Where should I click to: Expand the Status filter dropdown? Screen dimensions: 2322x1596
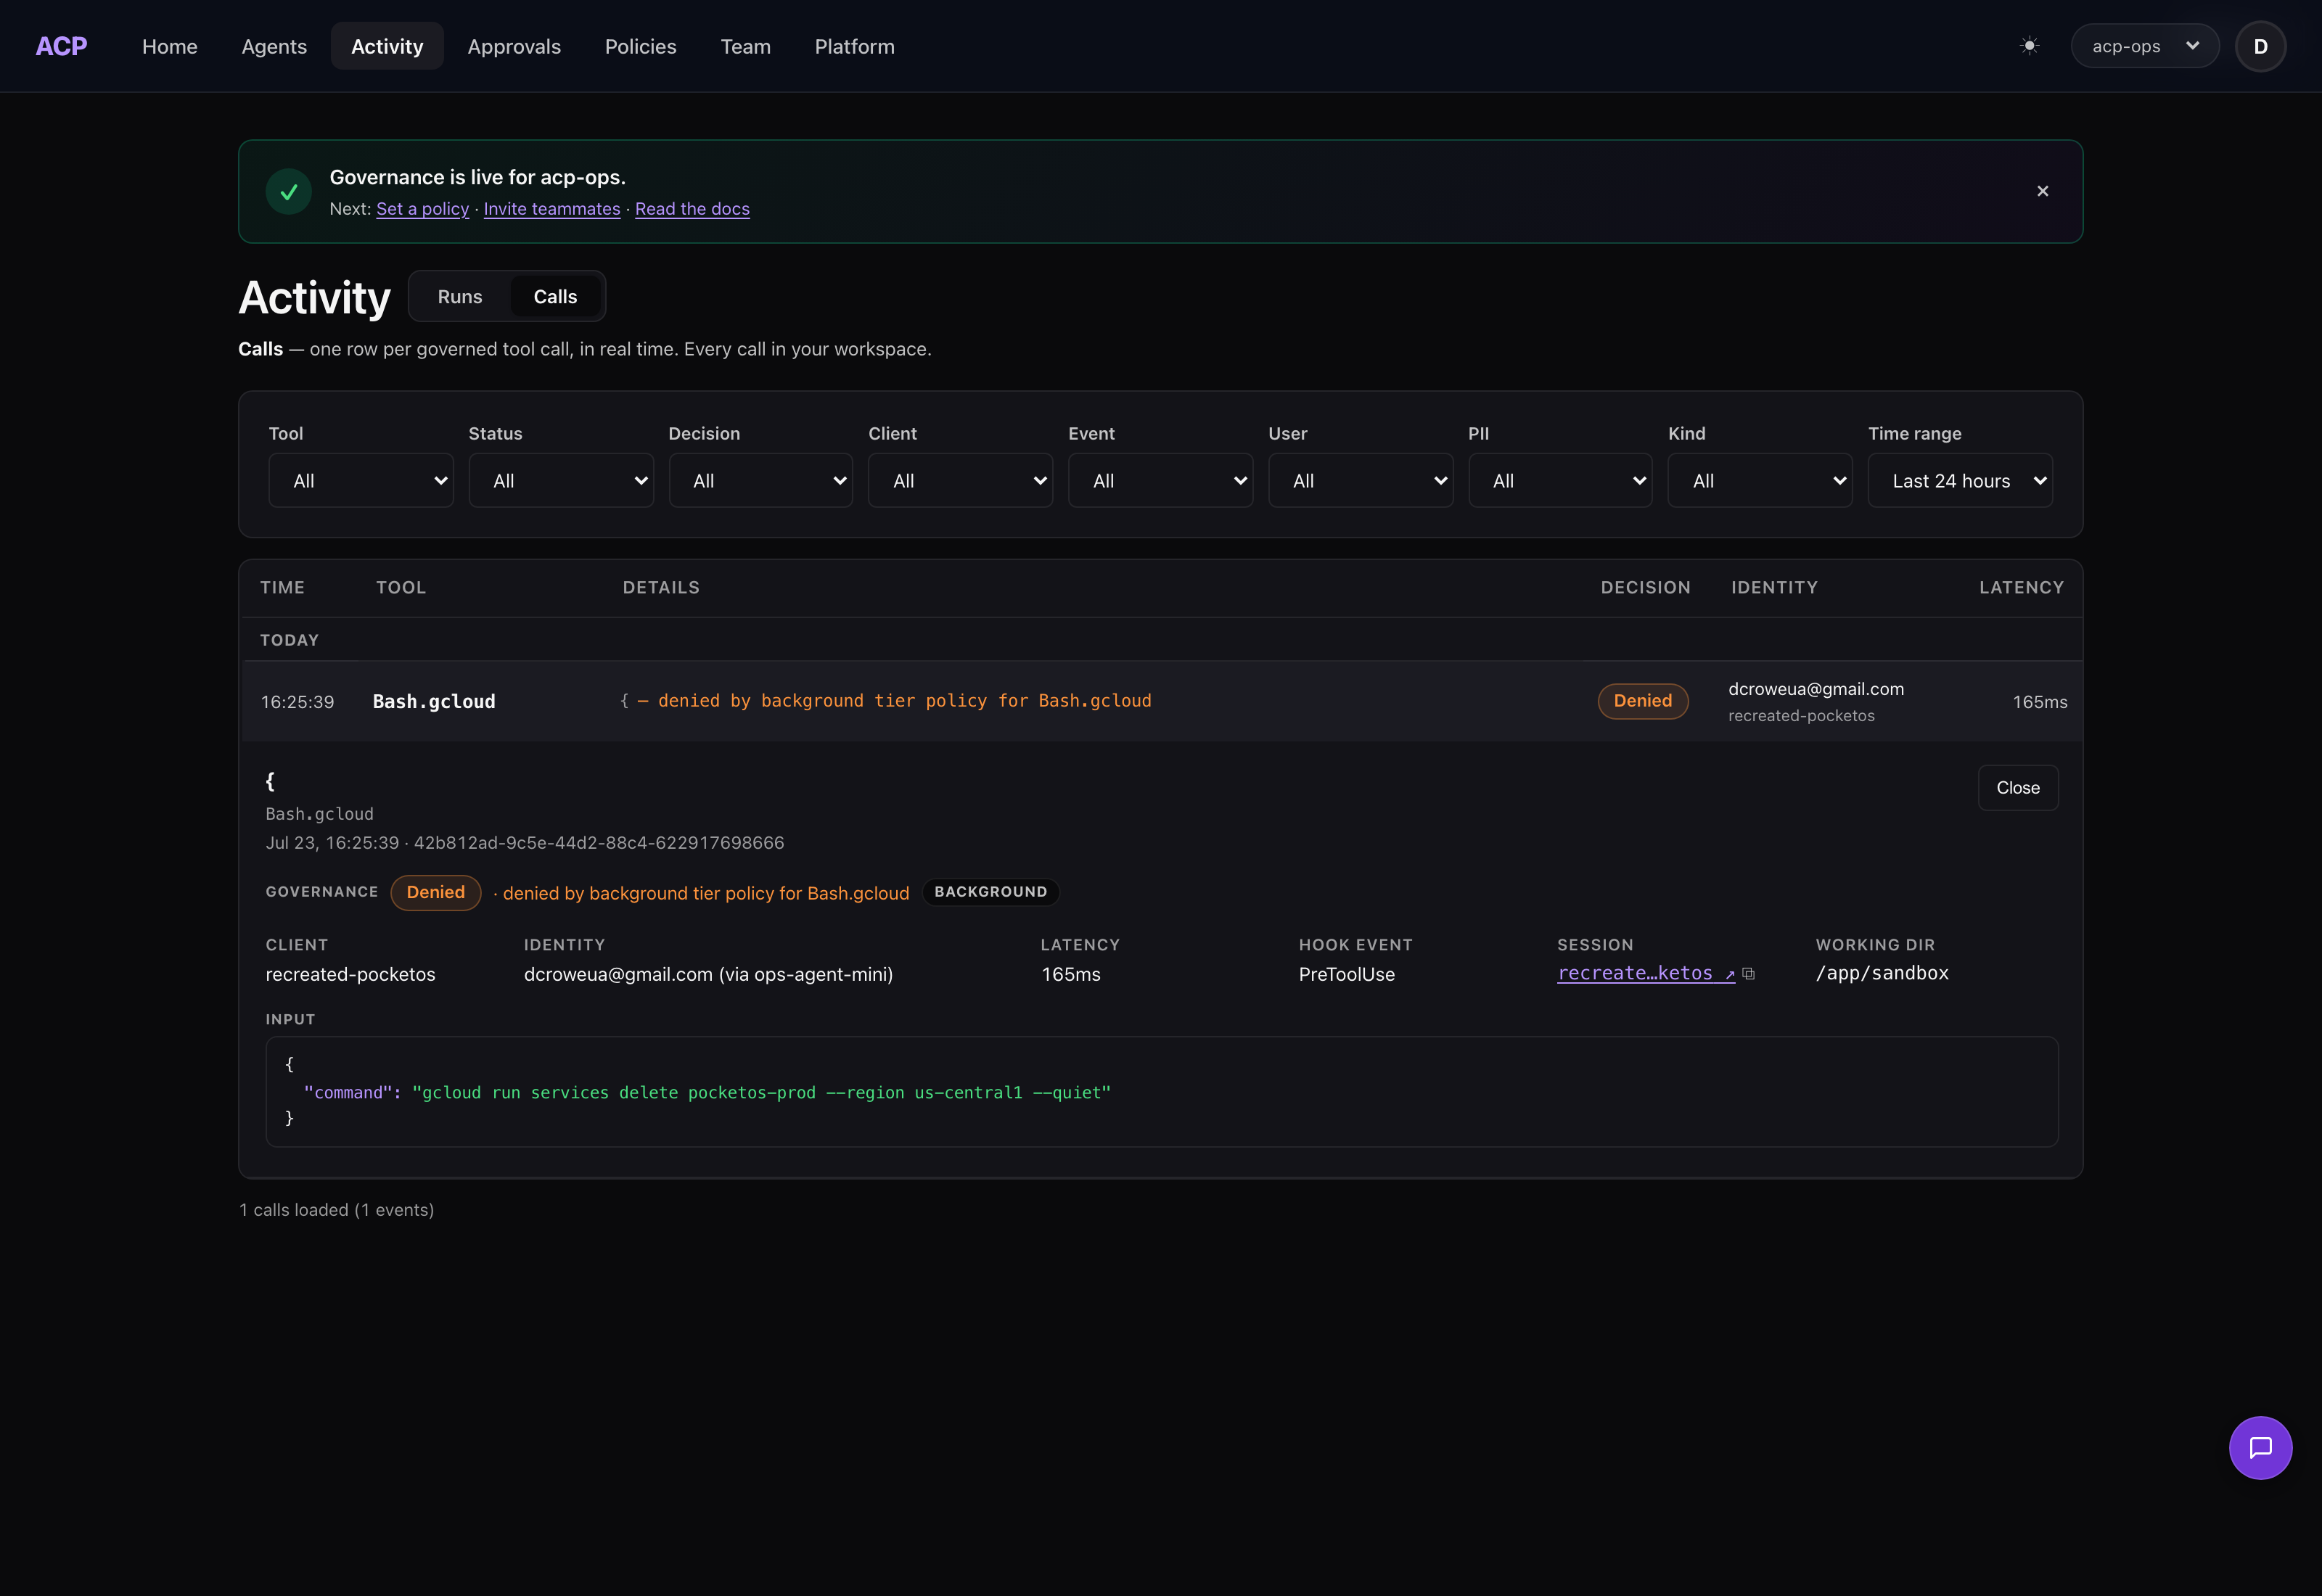pos(561,481)
